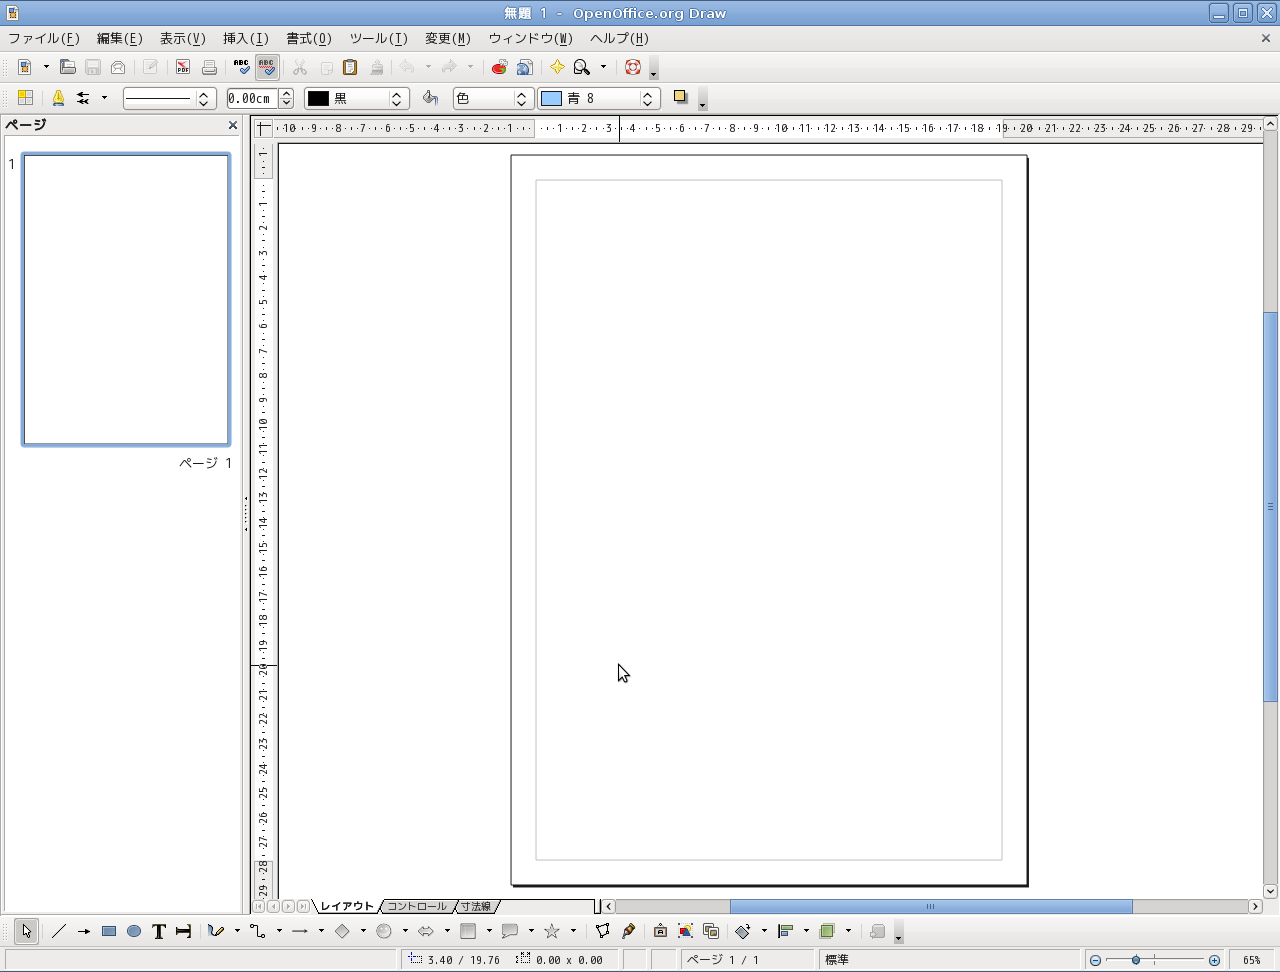Image resolution: width=1280 pixels, height=972 pixels.
Task: Export directly as PDF icon
Action: pyautogui.click(x=183, y=67)
